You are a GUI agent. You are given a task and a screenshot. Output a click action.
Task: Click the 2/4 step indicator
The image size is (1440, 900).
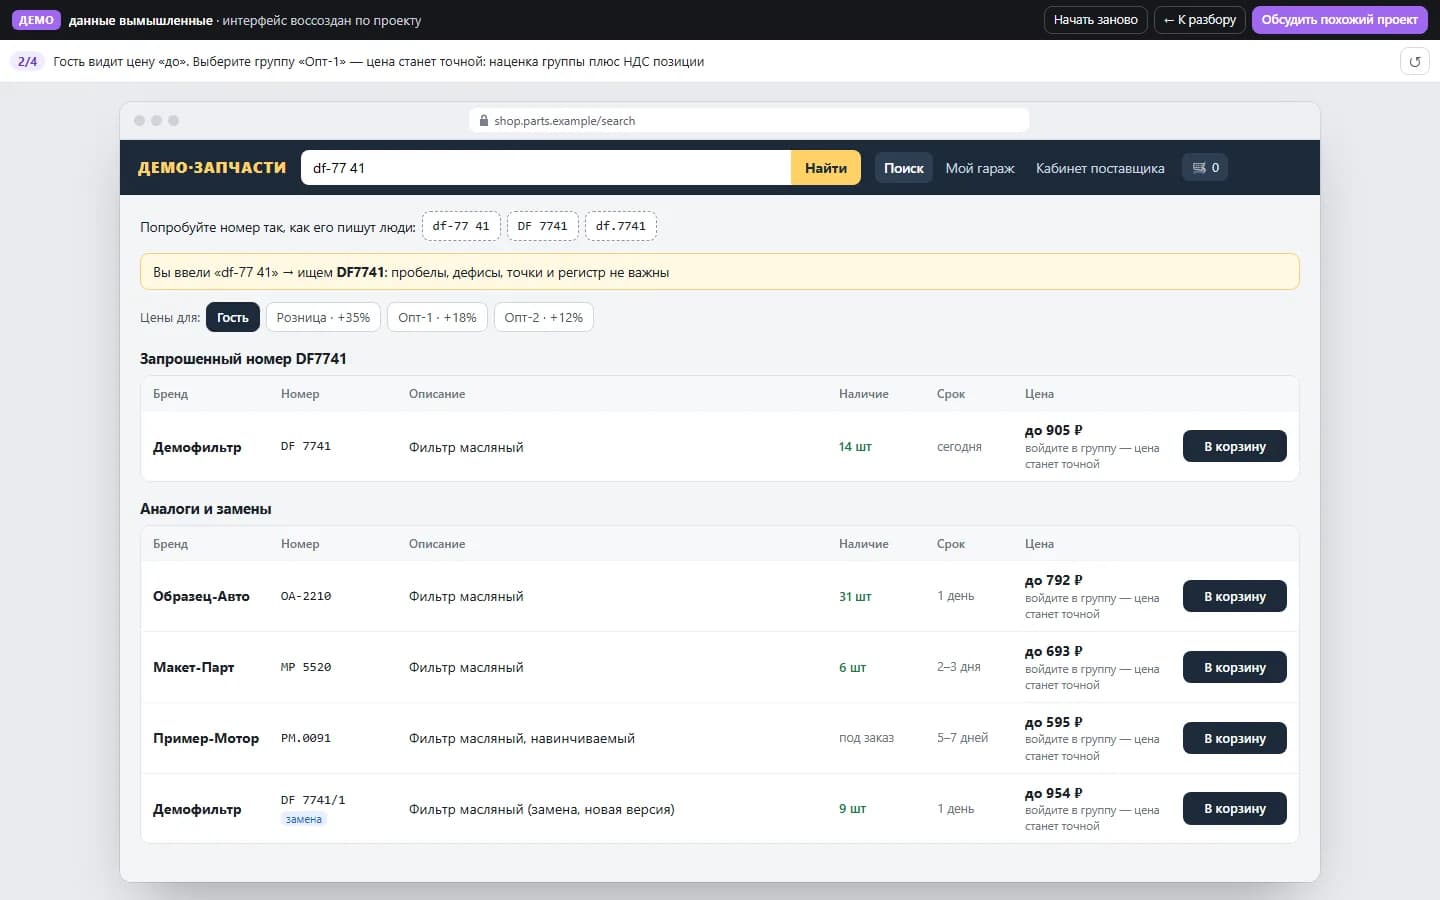[28, 62]
